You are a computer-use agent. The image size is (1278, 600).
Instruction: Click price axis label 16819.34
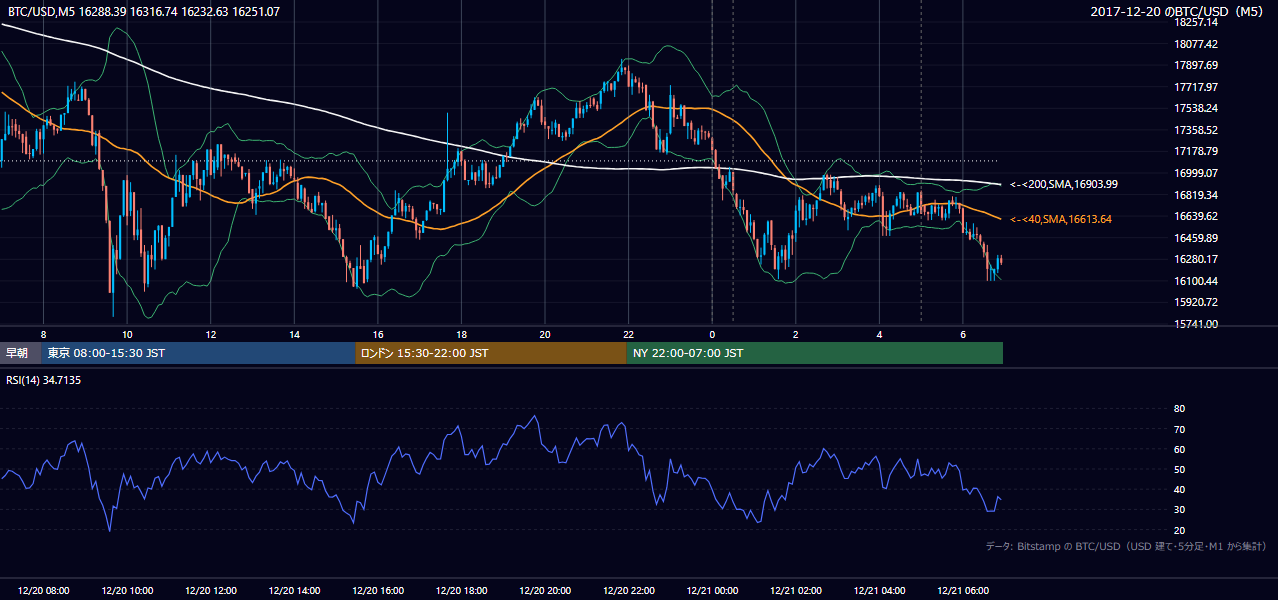(1196, 195)
